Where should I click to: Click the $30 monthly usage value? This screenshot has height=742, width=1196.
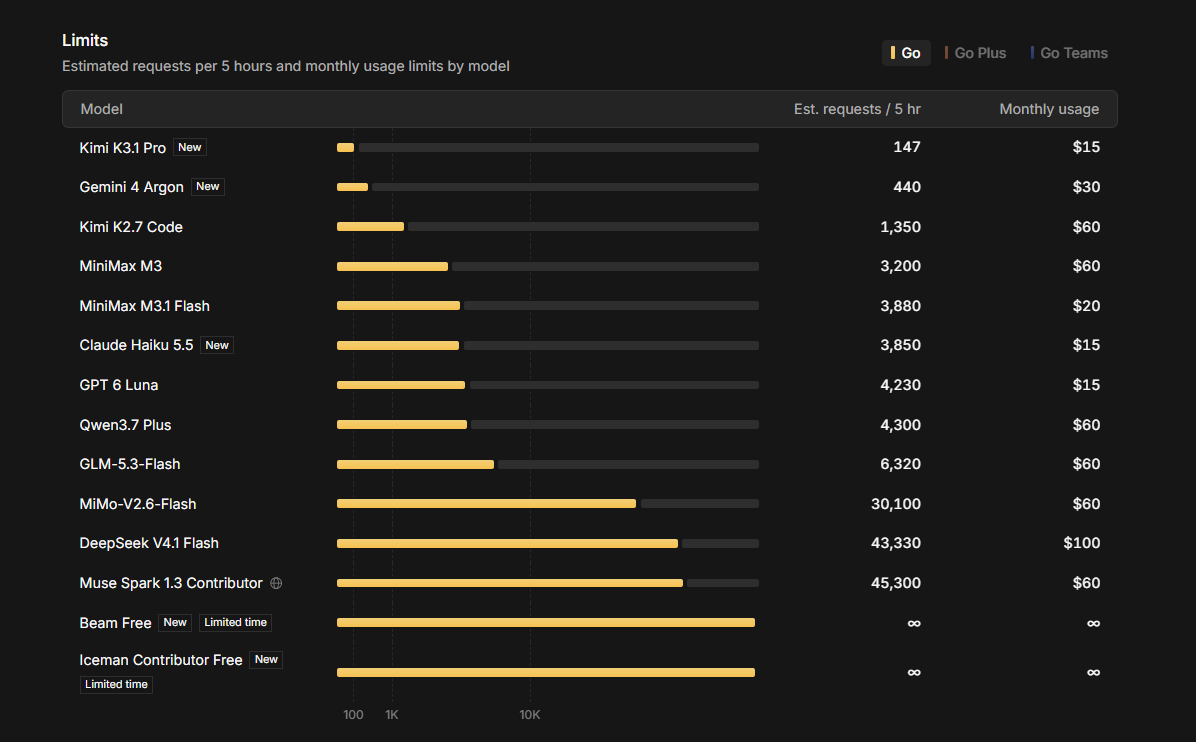1086,187
